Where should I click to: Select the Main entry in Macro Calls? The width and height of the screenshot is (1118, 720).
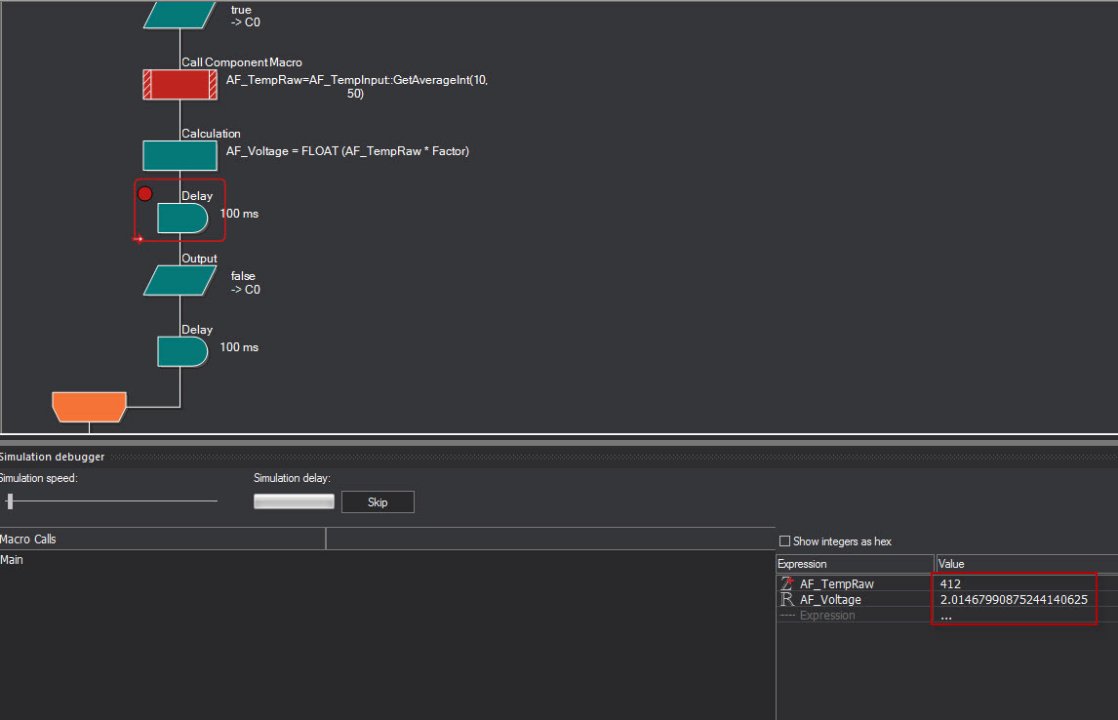pyautogui.click(x=11, y=560)
